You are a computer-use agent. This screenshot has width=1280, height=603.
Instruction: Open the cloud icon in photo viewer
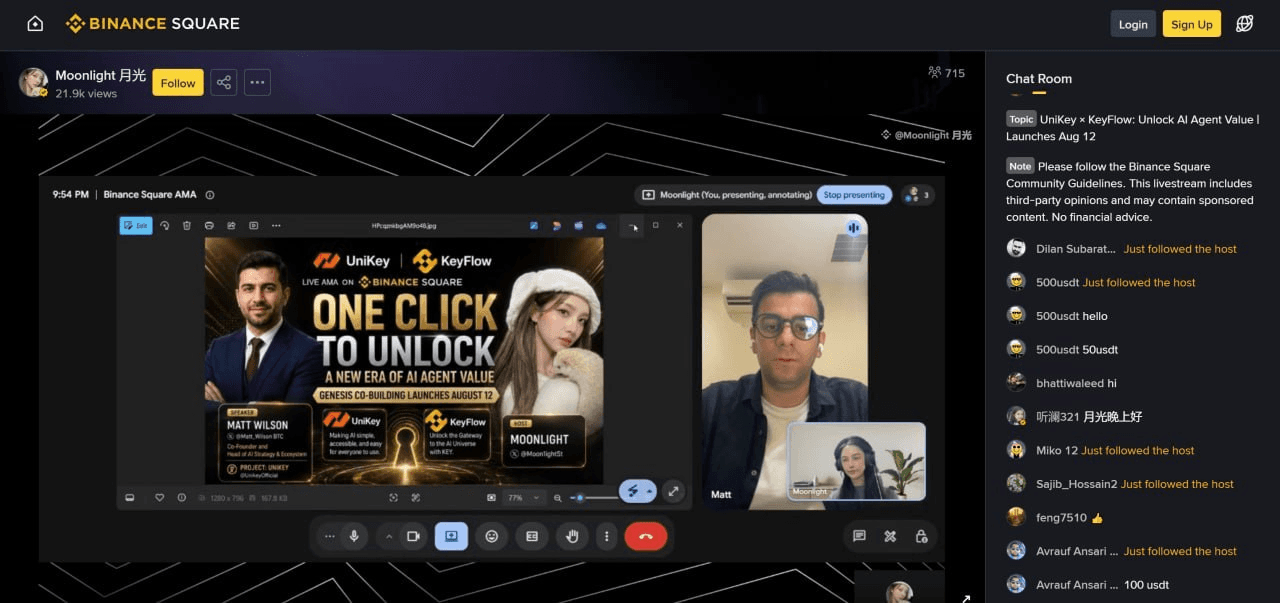pos(601,225)
